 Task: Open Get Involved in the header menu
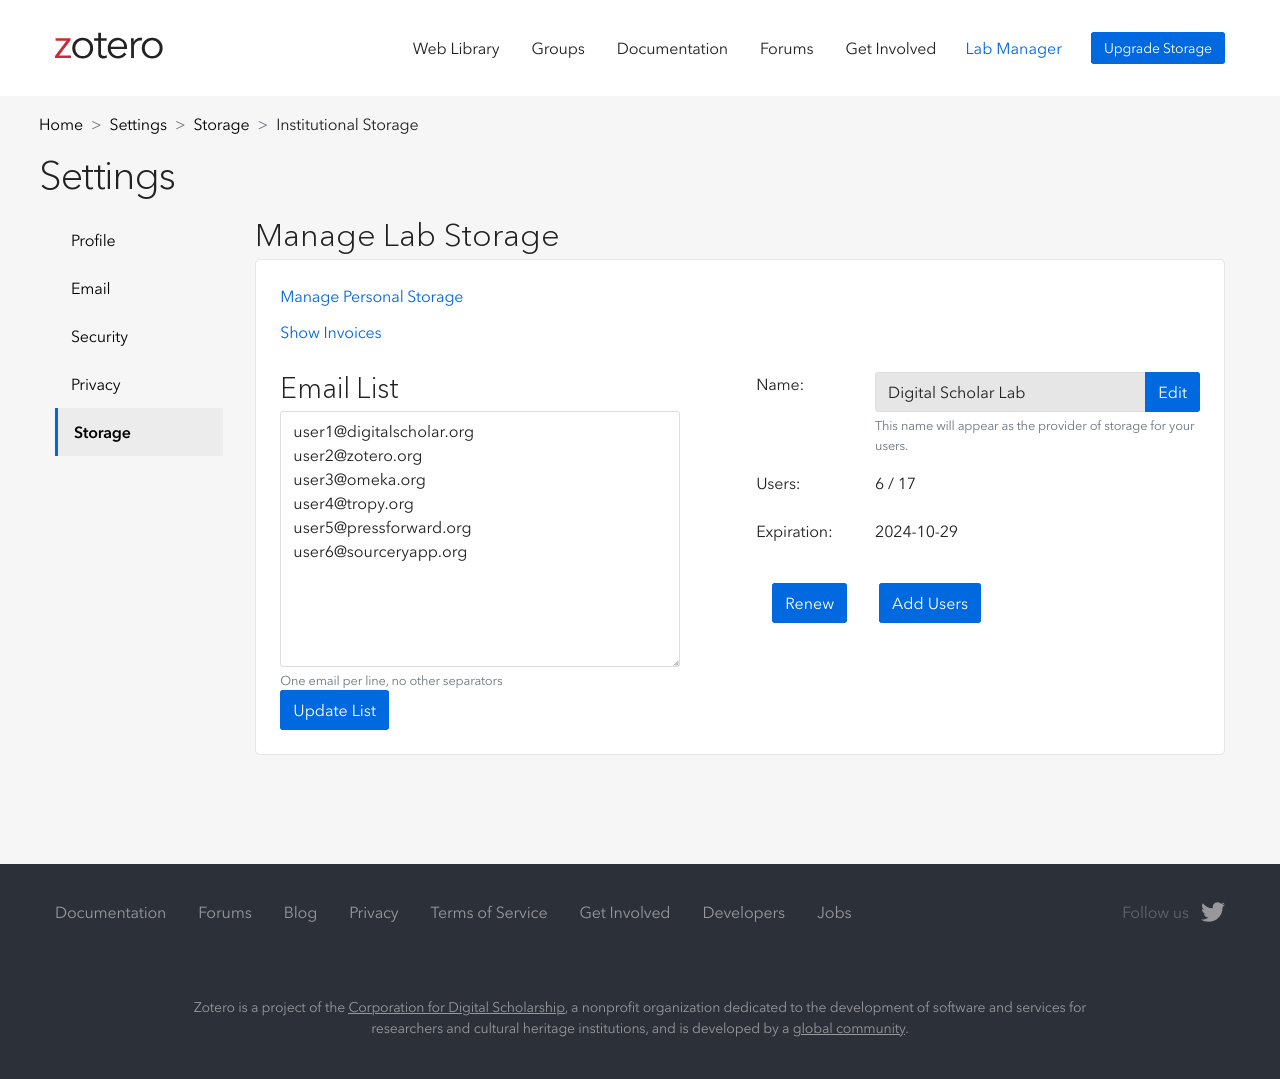(x=891, y=48)
